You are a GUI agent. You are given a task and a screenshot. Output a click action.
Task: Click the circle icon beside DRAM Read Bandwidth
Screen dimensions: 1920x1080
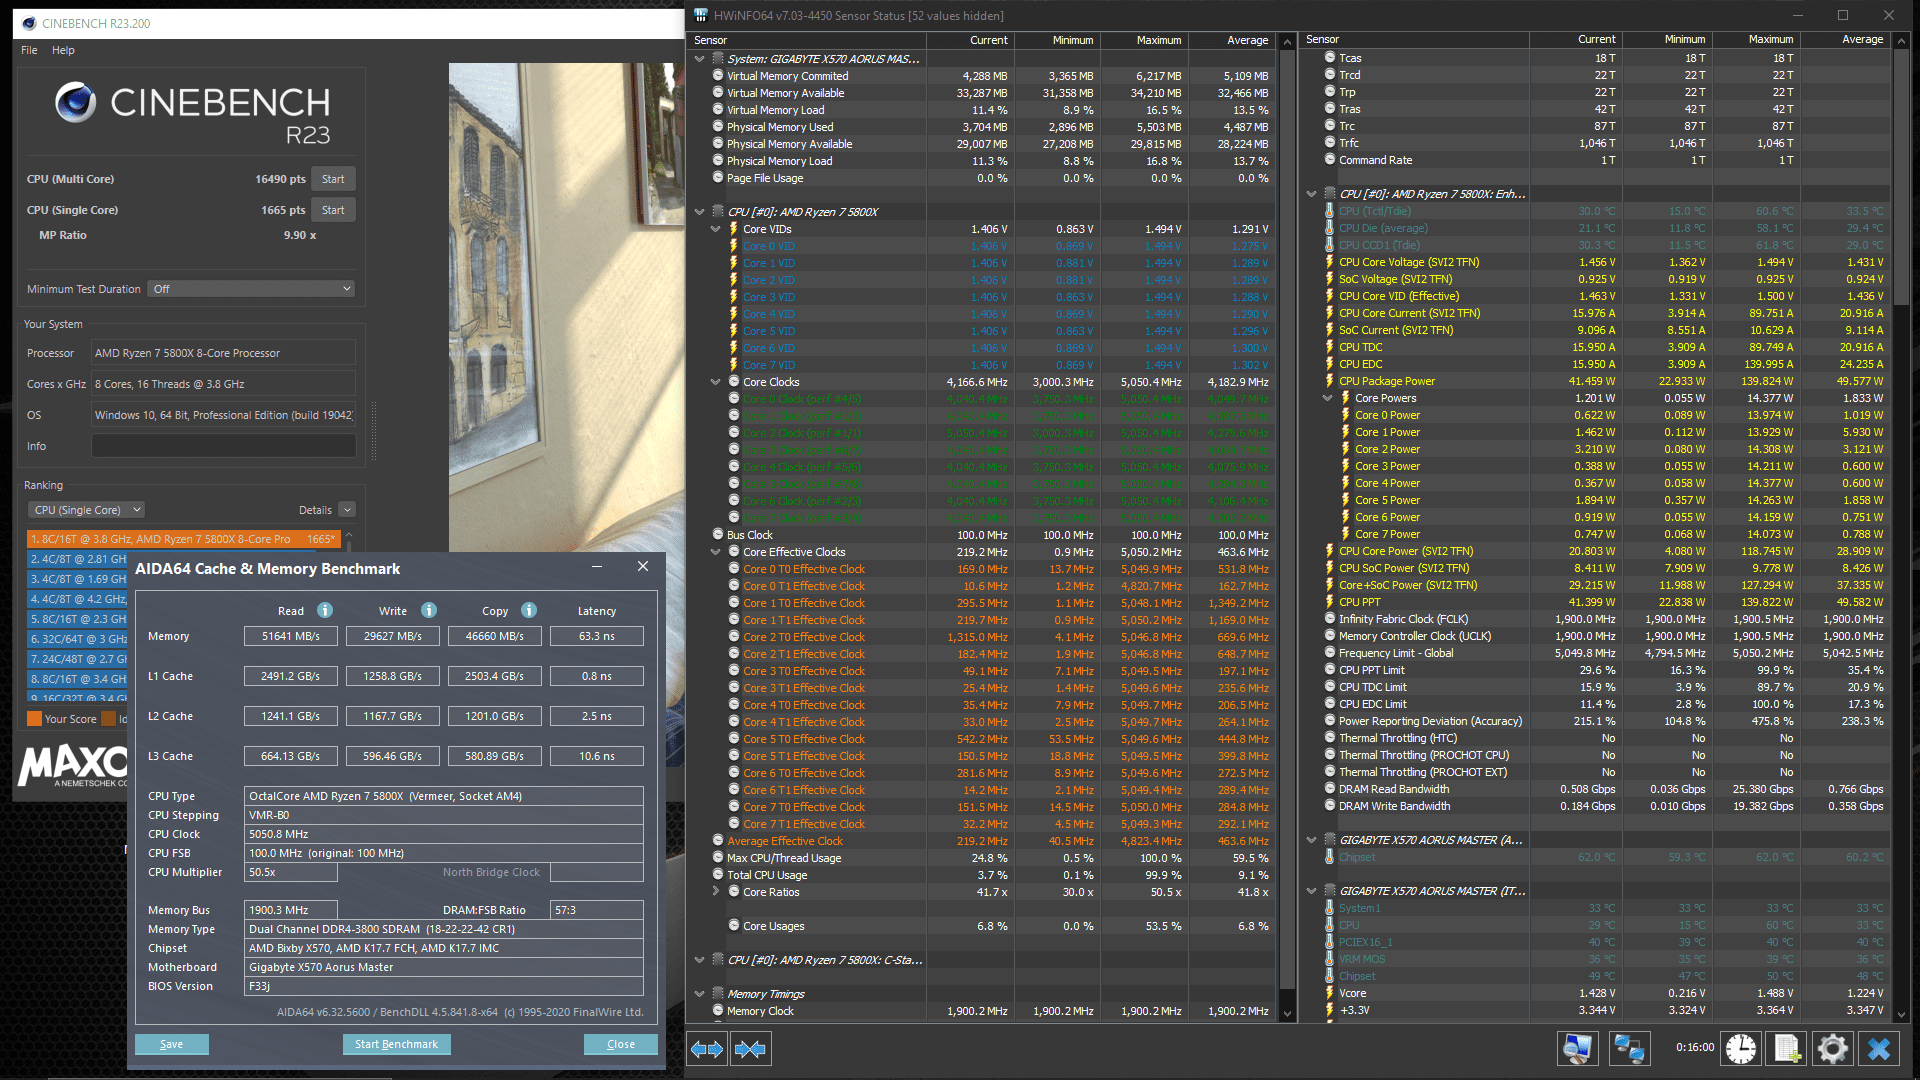click(x=1330, y=789)
